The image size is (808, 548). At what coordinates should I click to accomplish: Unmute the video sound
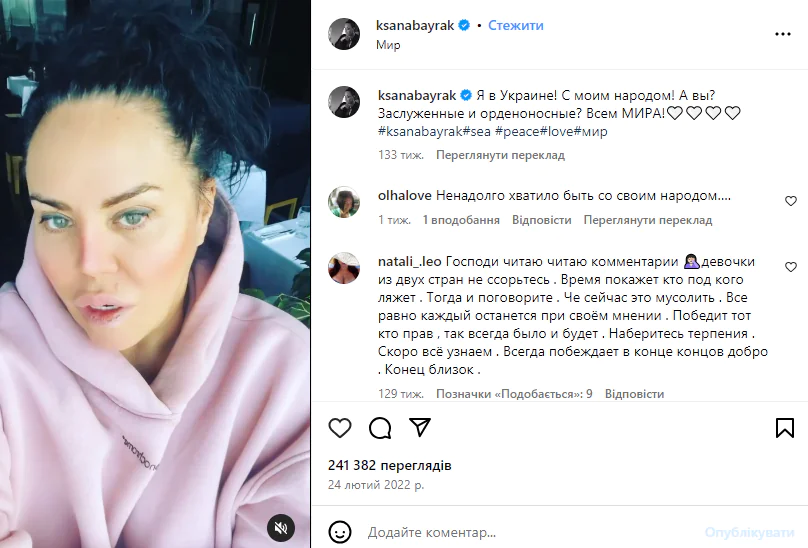pos(281,528)
